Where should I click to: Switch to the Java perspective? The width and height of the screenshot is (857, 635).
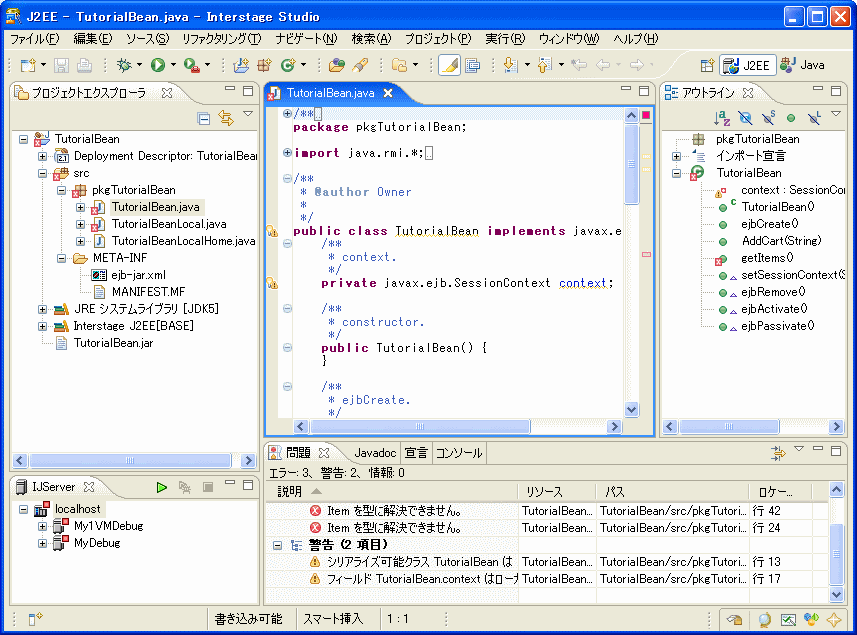[x=802, y=66]
